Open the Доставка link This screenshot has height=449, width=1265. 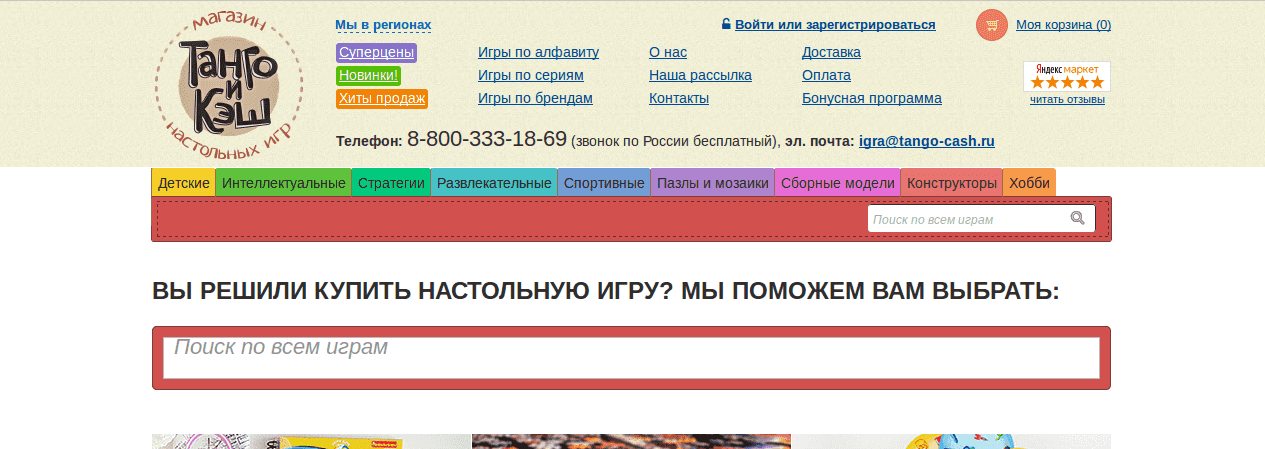831,52
